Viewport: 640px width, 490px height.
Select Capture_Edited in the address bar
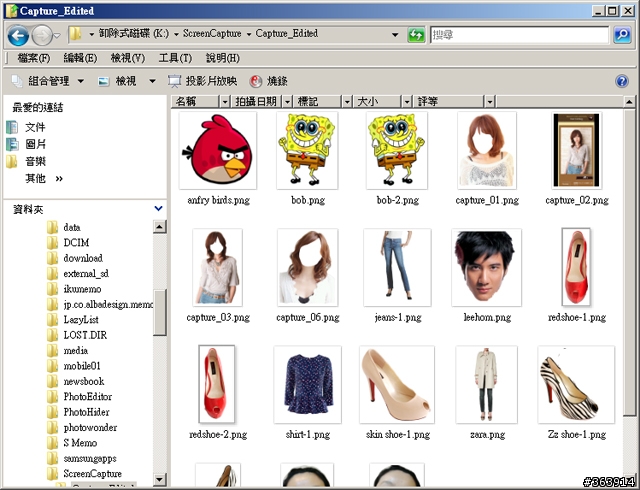click(x=287, y=33)
